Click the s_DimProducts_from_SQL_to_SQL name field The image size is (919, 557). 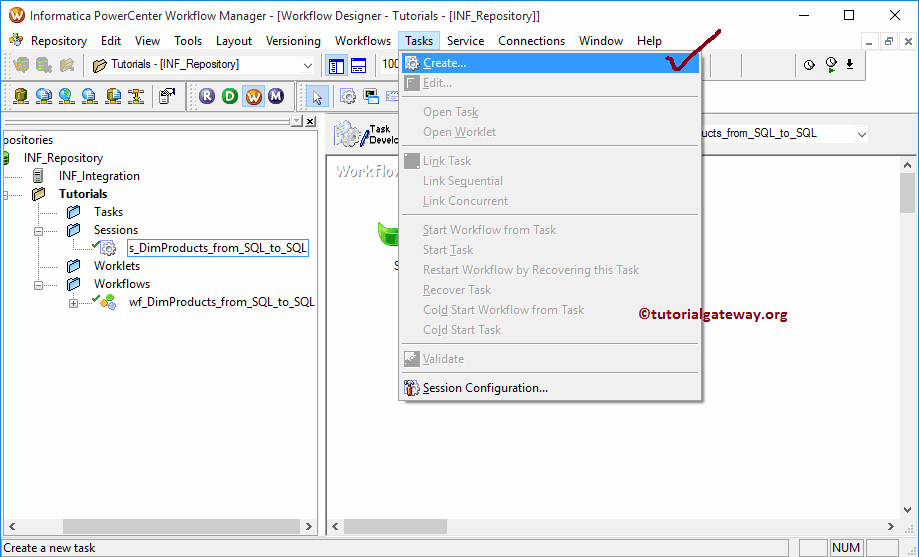(217, 248)
